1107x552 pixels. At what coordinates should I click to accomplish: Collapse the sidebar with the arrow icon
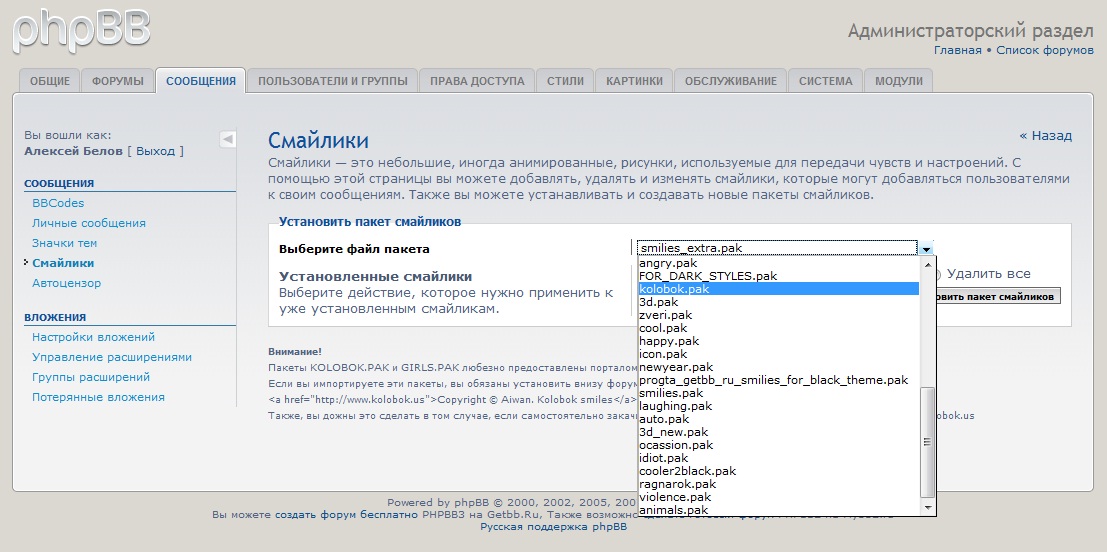227,139
